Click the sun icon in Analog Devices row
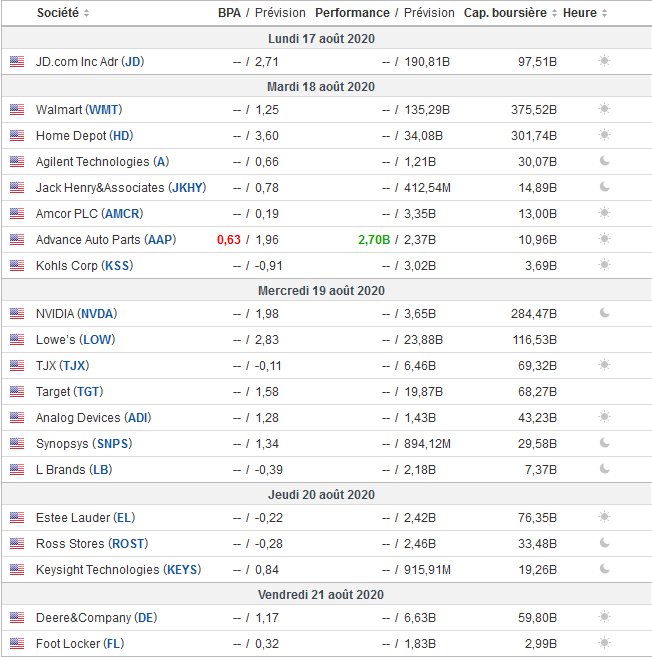The height and width of the screenshot is (657, 652). (604, 417)
